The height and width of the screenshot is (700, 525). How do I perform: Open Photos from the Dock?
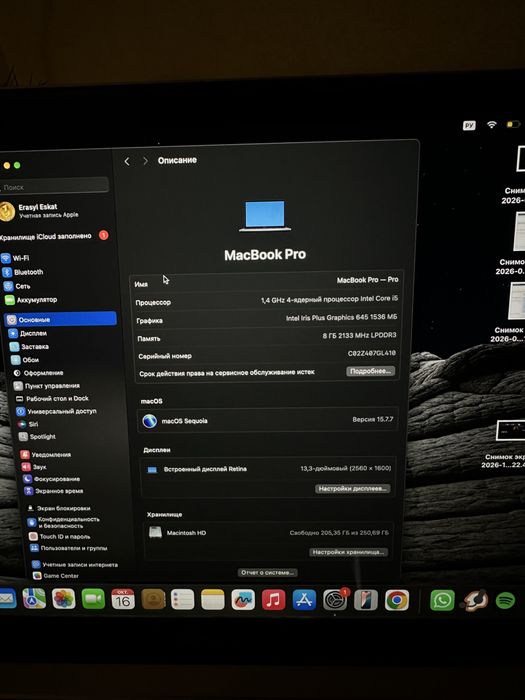[63, 599]
